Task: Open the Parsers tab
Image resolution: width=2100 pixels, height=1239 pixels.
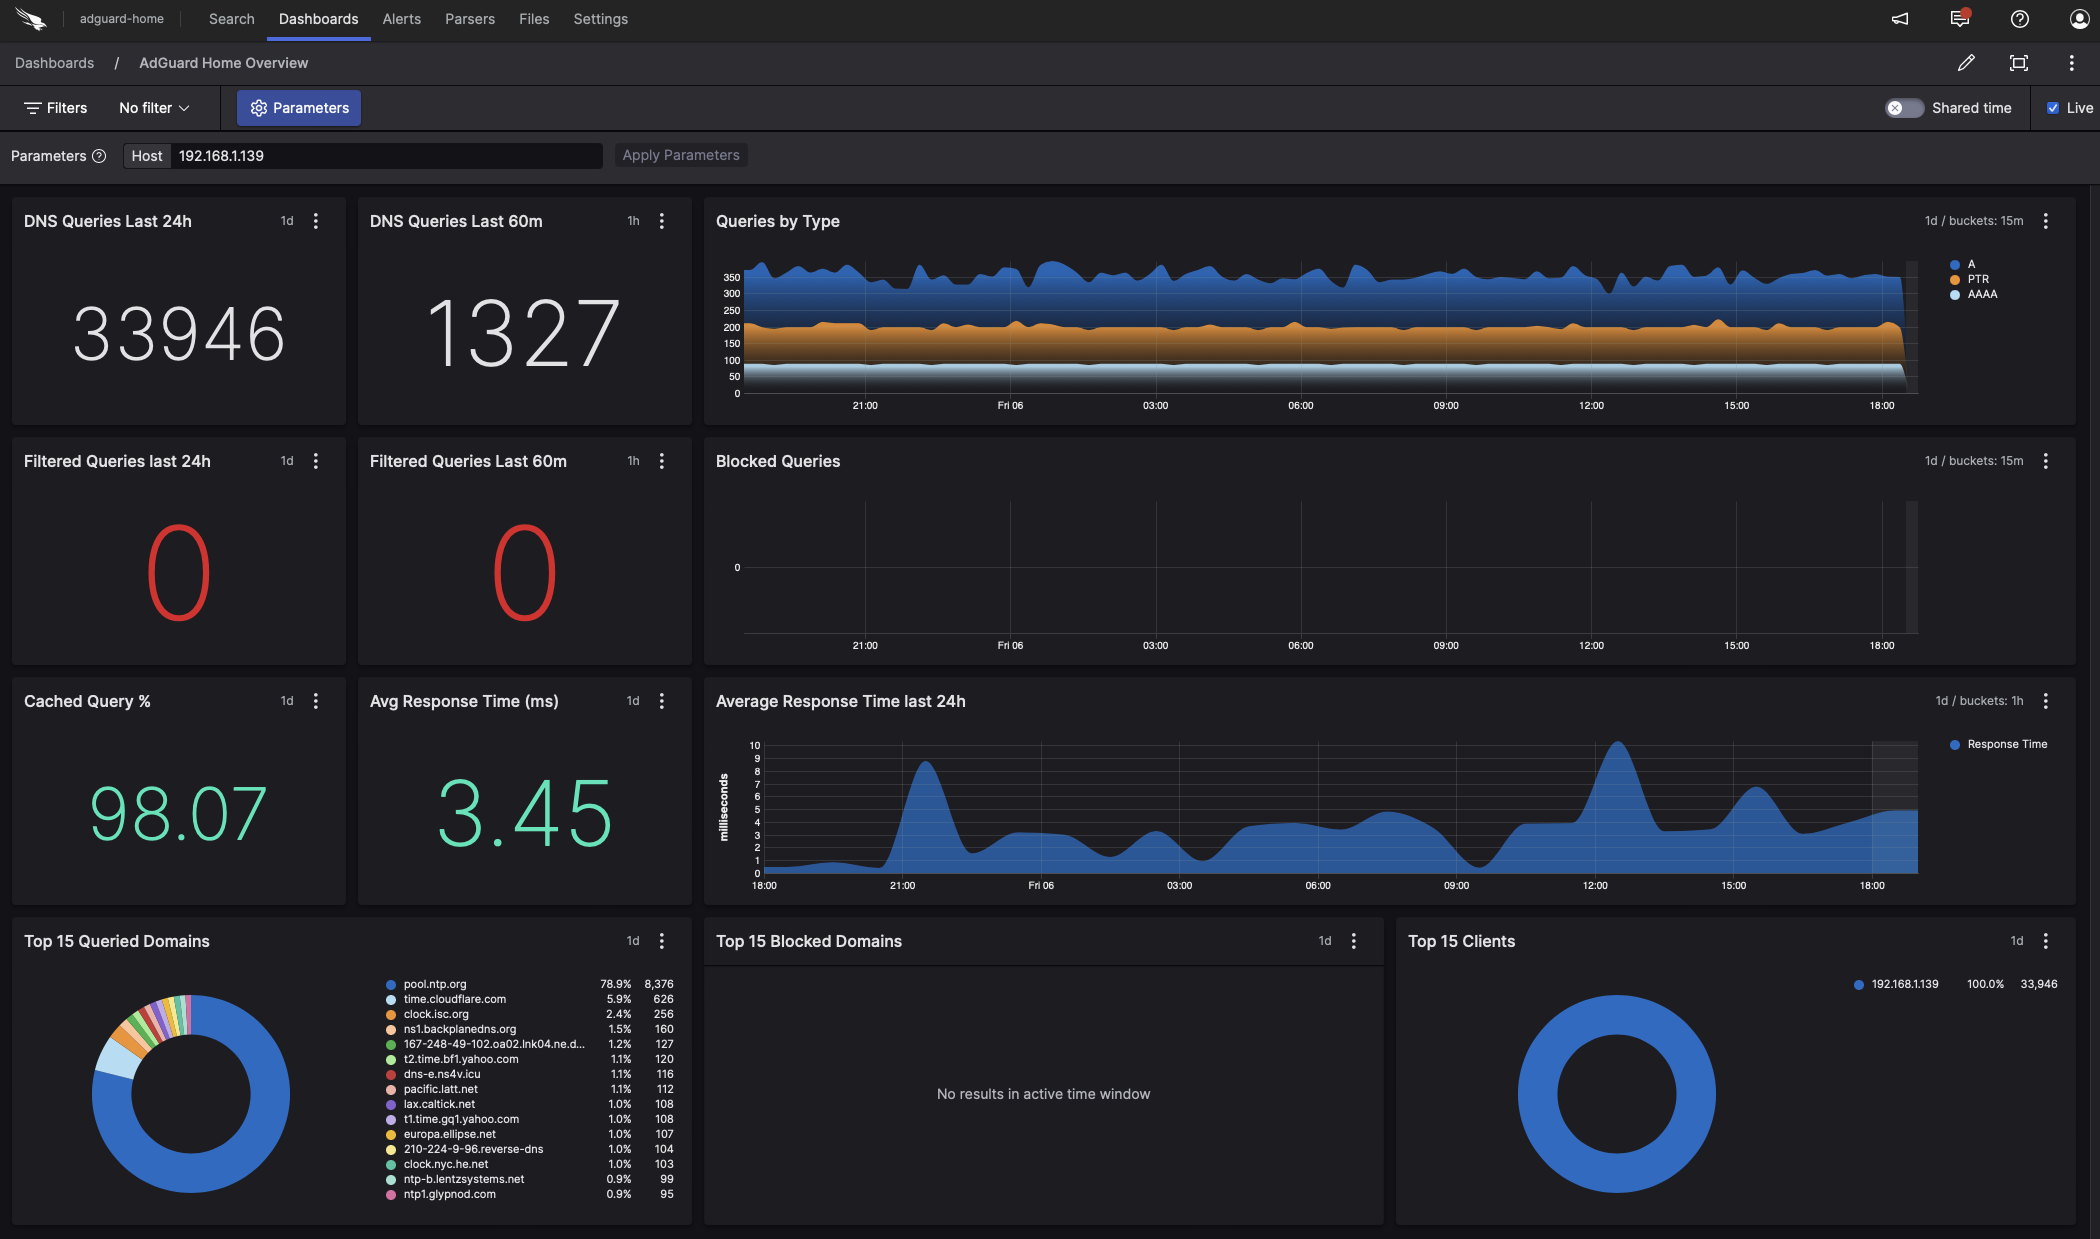Action: pos(469,19)
